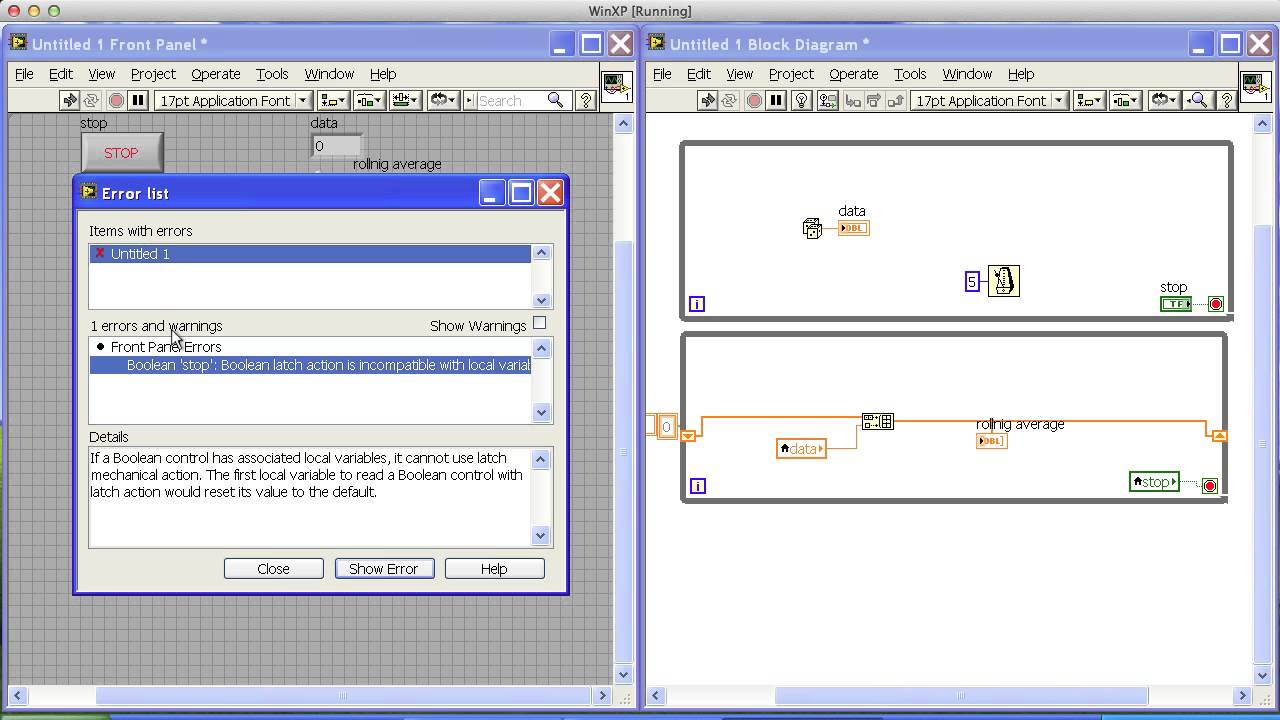Open Context Help in Block Diagram toolbar
The width and height of the screenshot is (1280, 720).
1226,100
